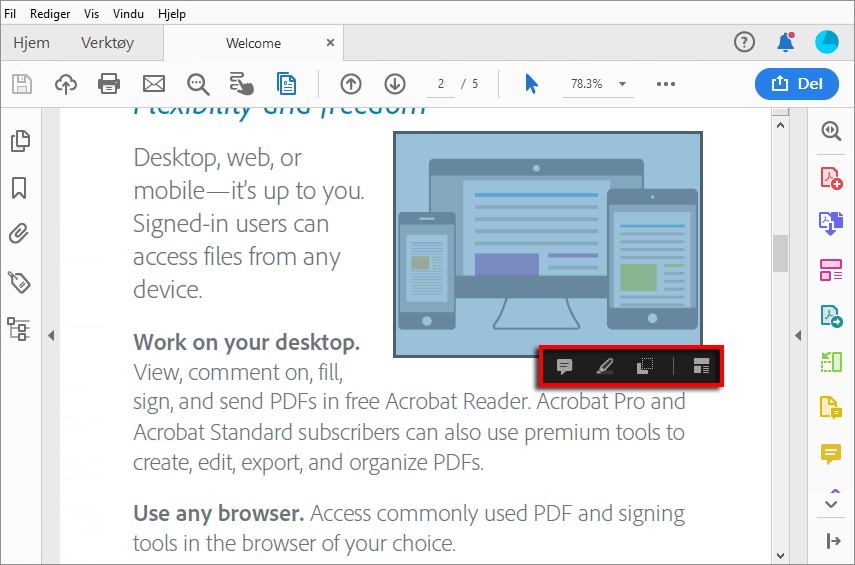Open the pink Edit PDF layout tool
Viewport: 855px width, 565px height.
tap(831, 270)
